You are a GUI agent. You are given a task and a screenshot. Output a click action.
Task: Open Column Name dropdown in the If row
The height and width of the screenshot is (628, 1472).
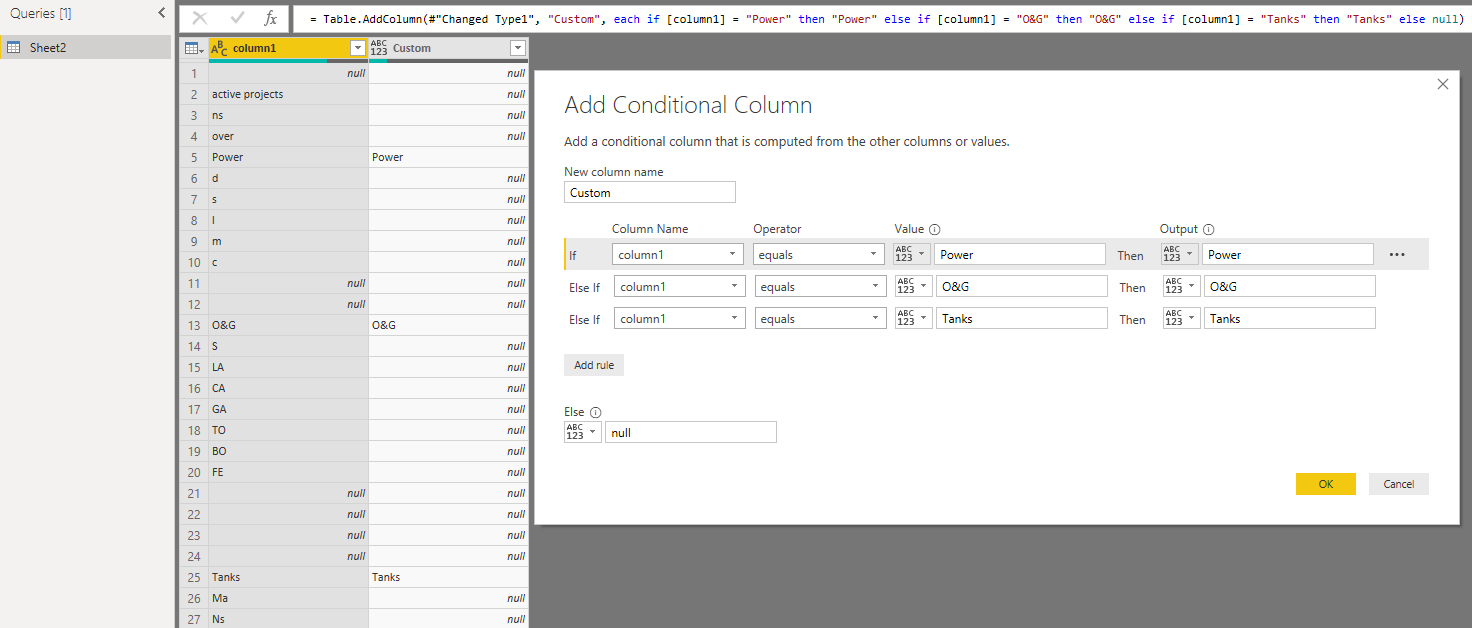coord(678,254)
